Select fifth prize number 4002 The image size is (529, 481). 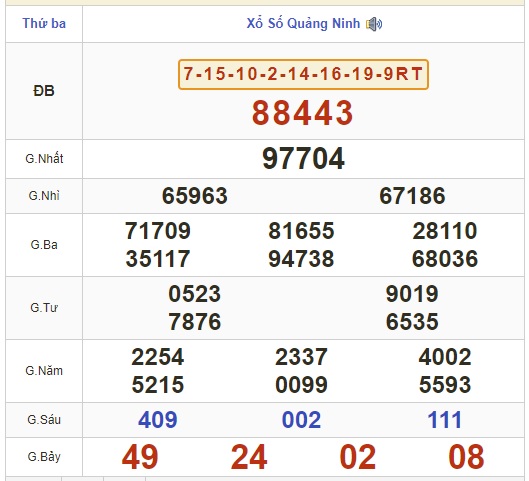445,357
